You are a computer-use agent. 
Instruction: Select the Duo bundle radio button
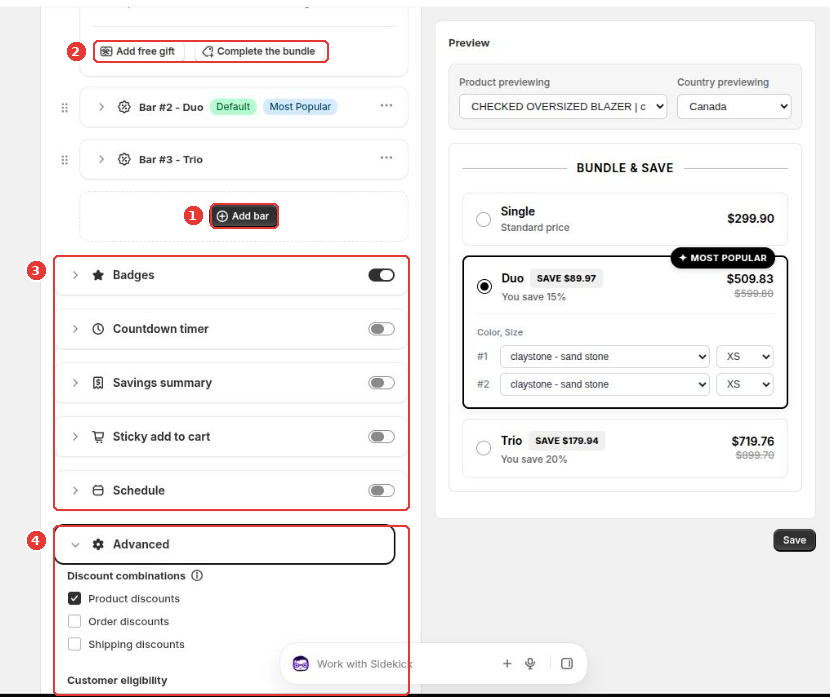point(484,286)
